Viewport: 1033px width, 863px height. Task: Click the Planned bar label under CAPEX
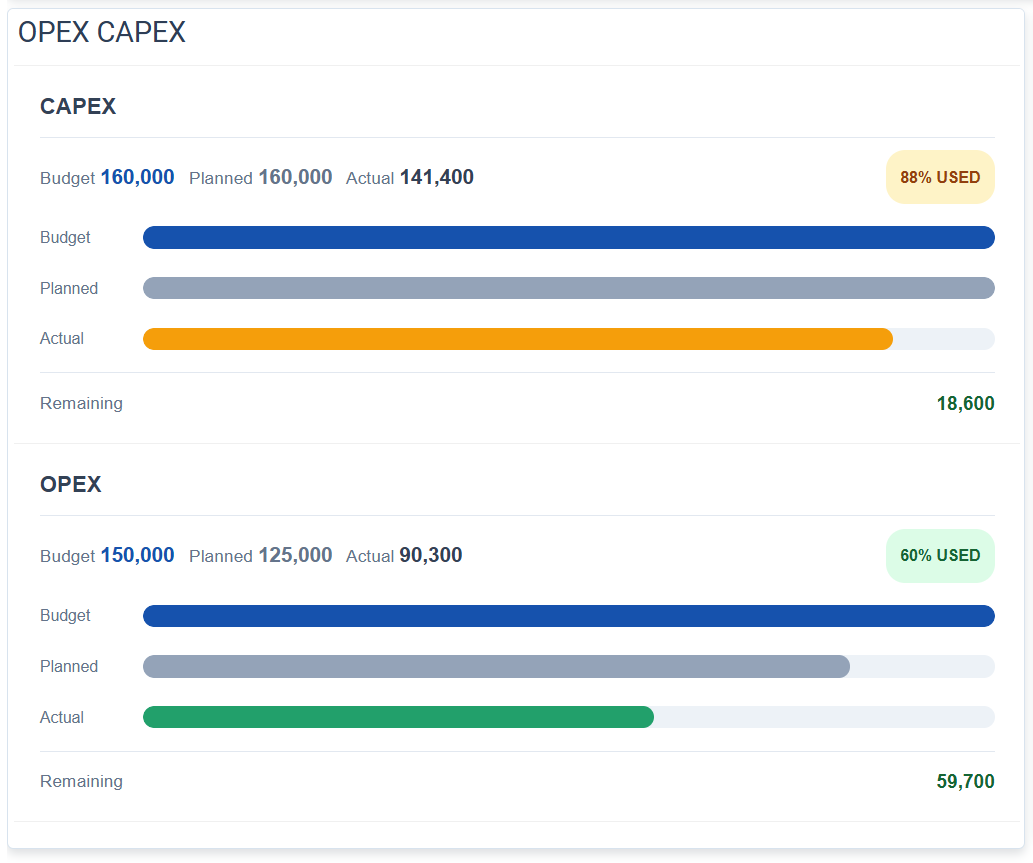point(69,288)
